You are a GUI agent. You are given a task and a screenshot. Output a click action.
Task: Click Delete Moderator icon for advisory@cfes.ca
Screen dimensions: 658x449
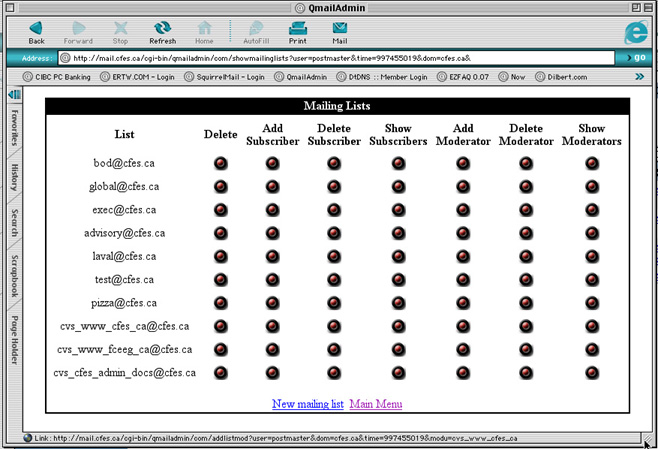pos(526,233)
